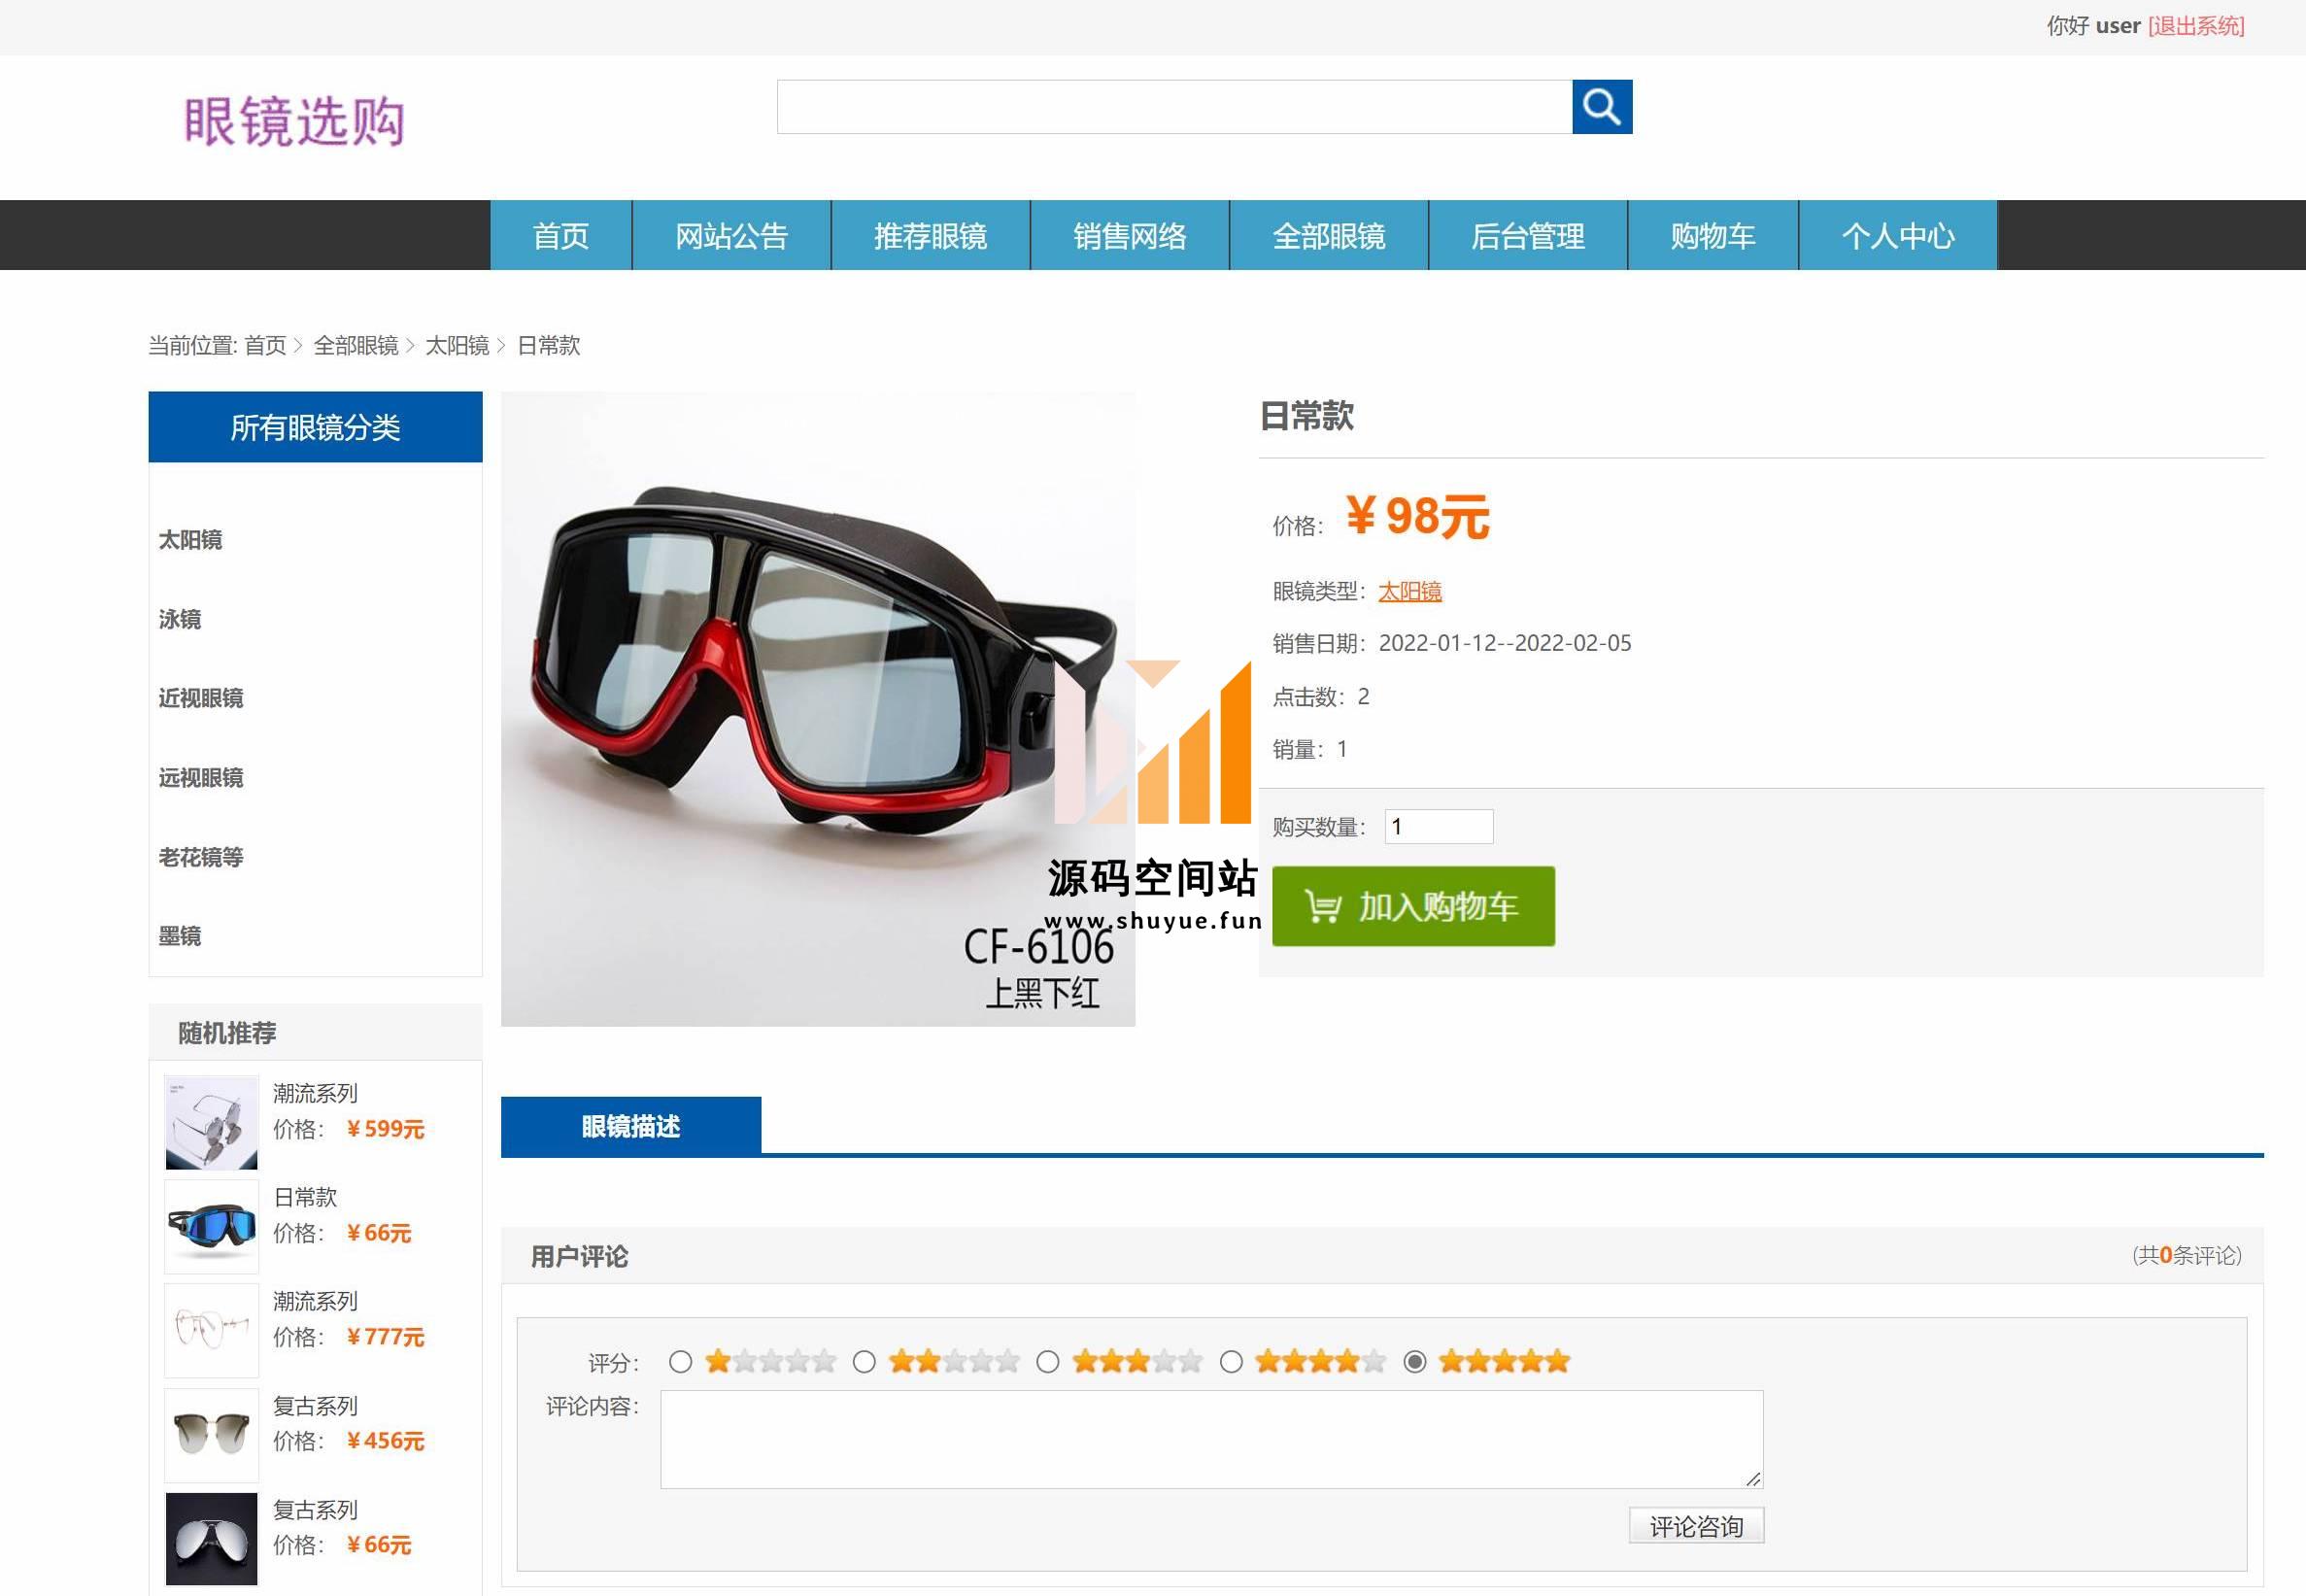2306x1596 pixels.
Task: Select 墨镜 category in the sidebar
Action: [180, 936]
